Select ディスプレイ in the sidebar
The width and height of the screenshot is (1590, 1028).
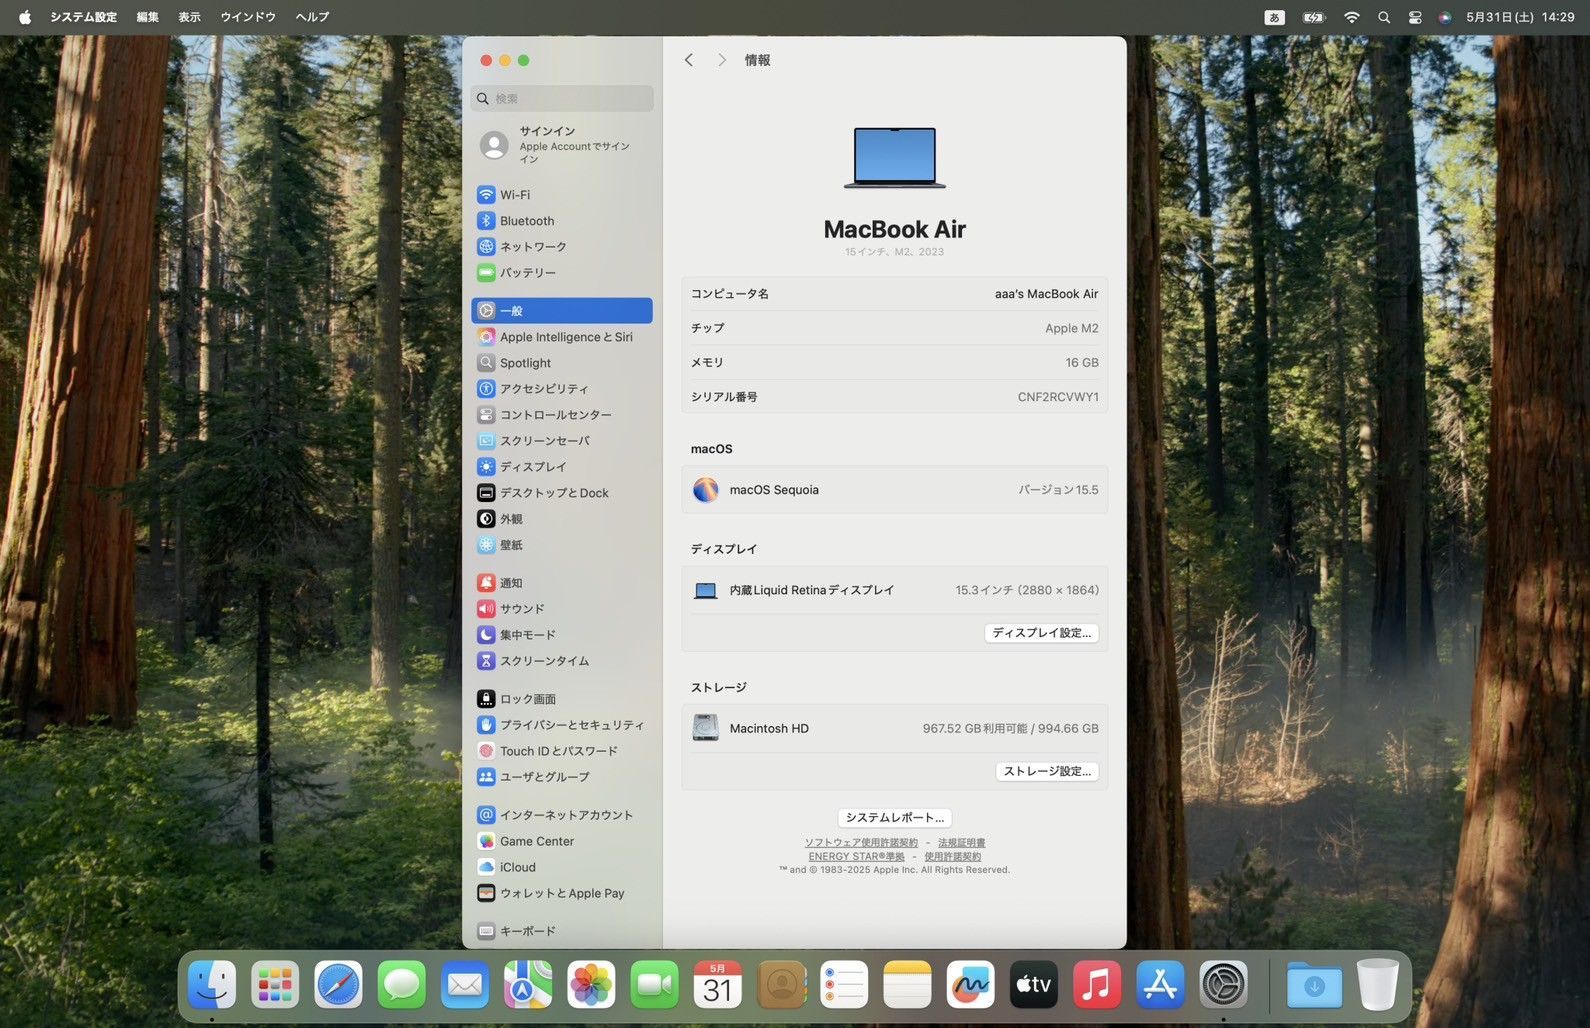click(561, 467)
